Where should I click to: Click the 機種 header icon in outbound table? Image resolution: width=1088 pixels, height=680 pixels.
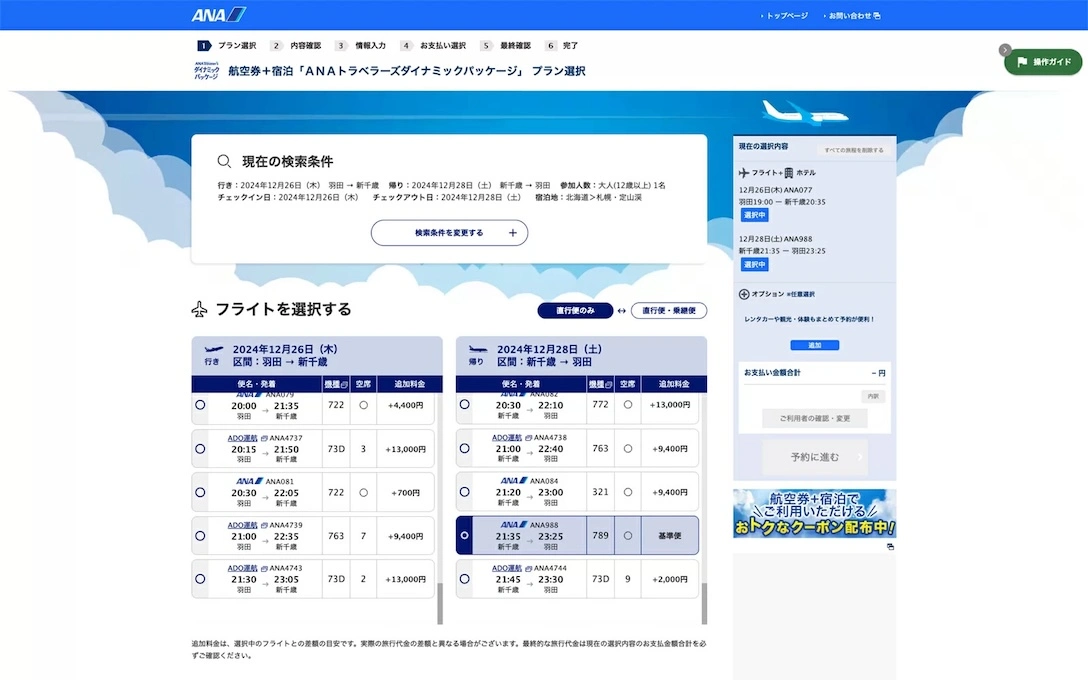pyautogui.click(x=344, y=384)
